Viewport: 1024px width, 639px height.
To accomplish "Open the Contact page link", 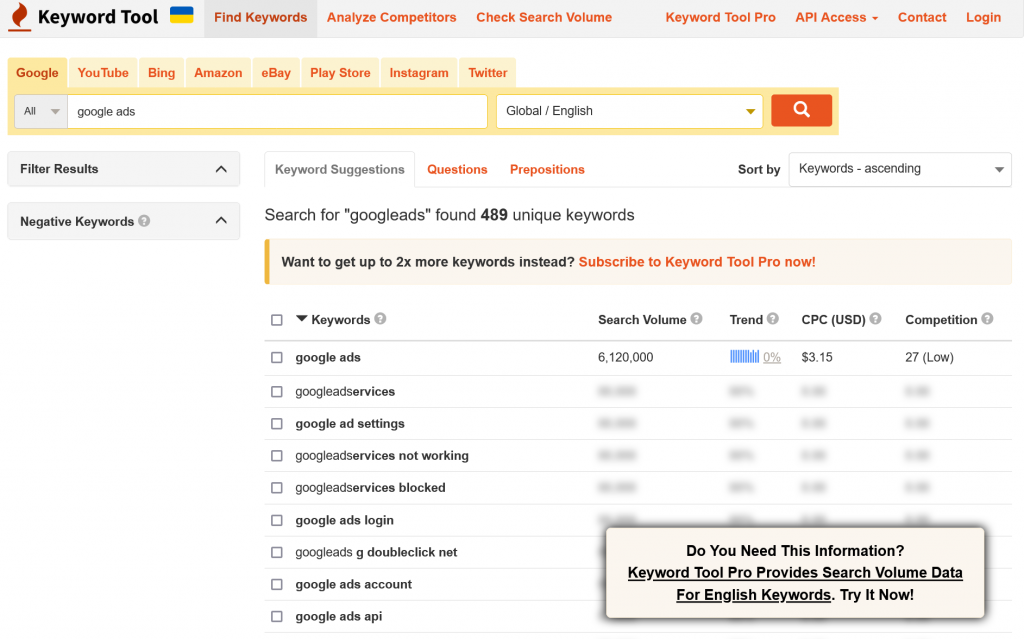I will (922, 18).
